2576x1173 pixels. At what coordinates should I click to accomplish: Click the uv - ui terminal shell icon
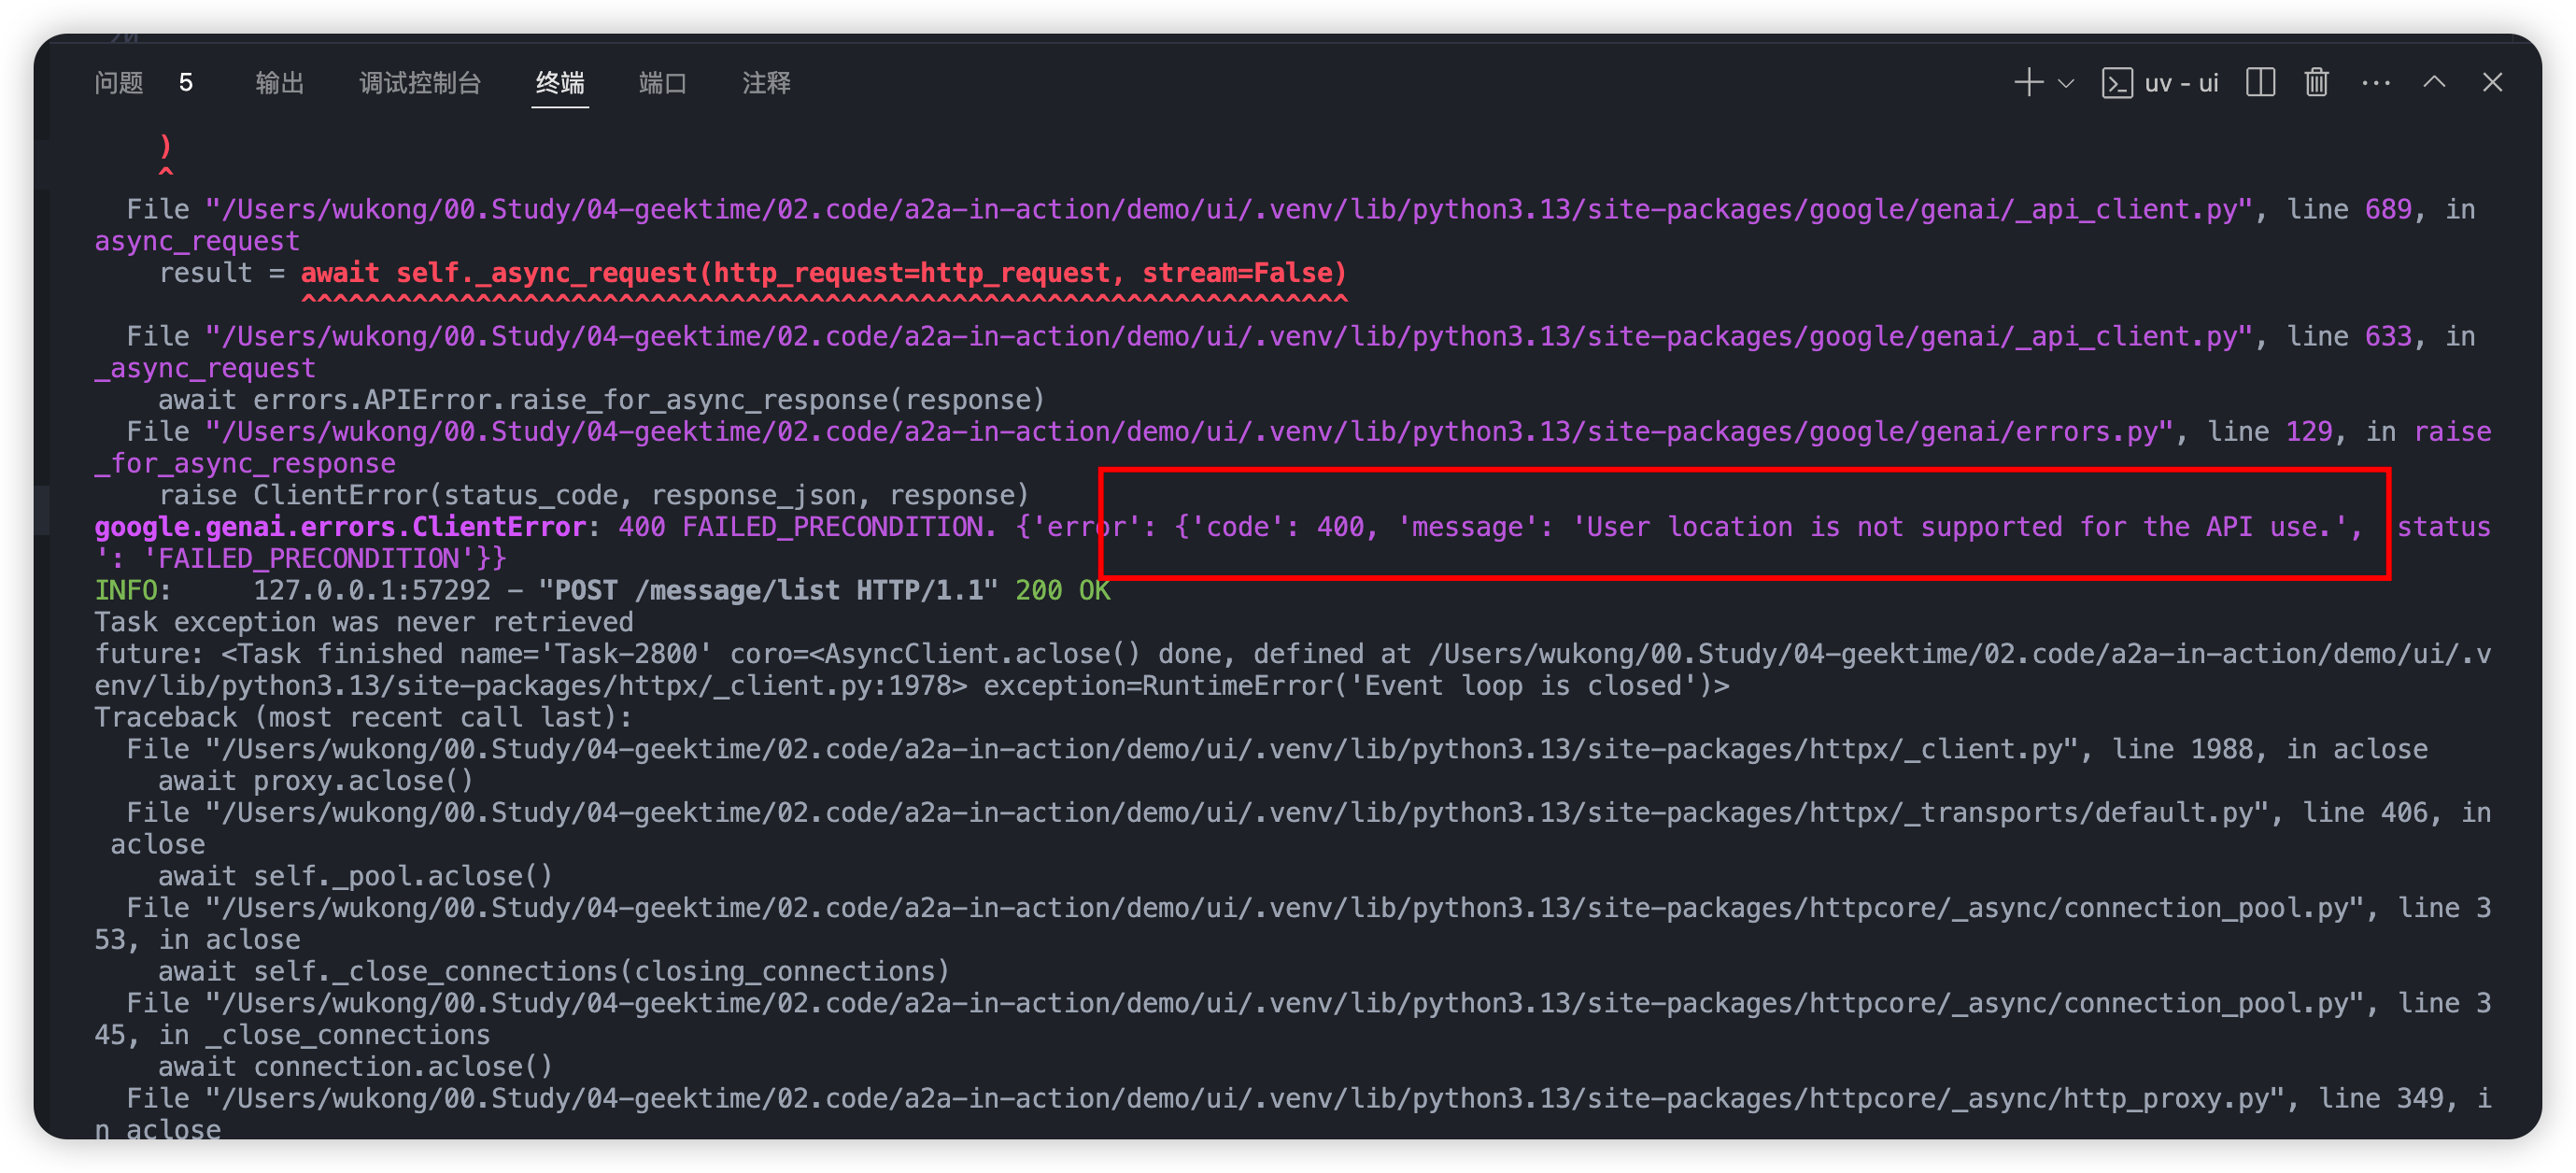pos(2117,83)
